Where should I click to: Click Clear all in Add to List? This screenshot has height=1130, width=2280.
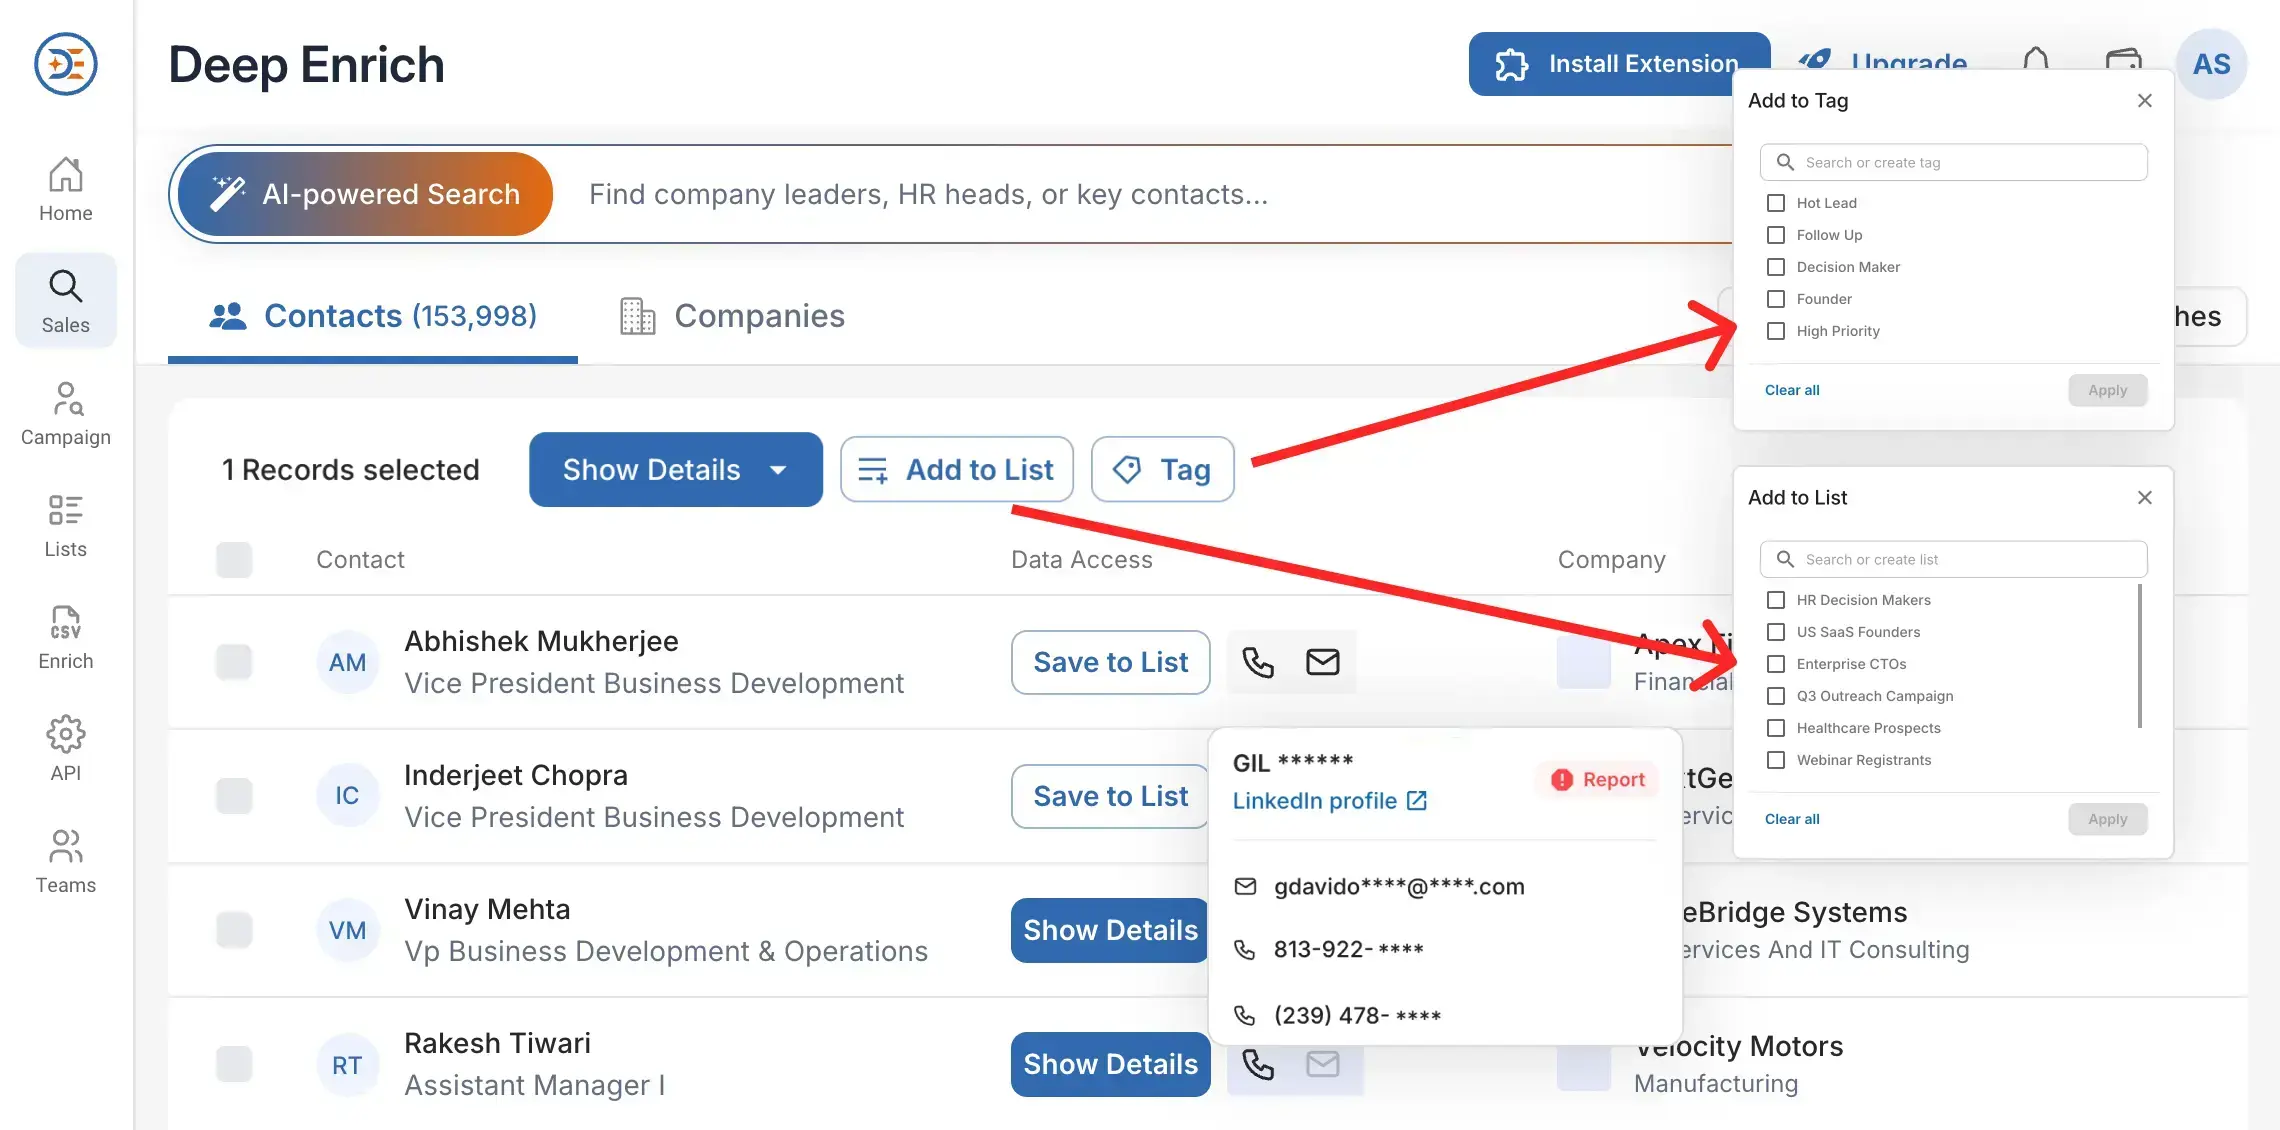tap(1792, 819)
